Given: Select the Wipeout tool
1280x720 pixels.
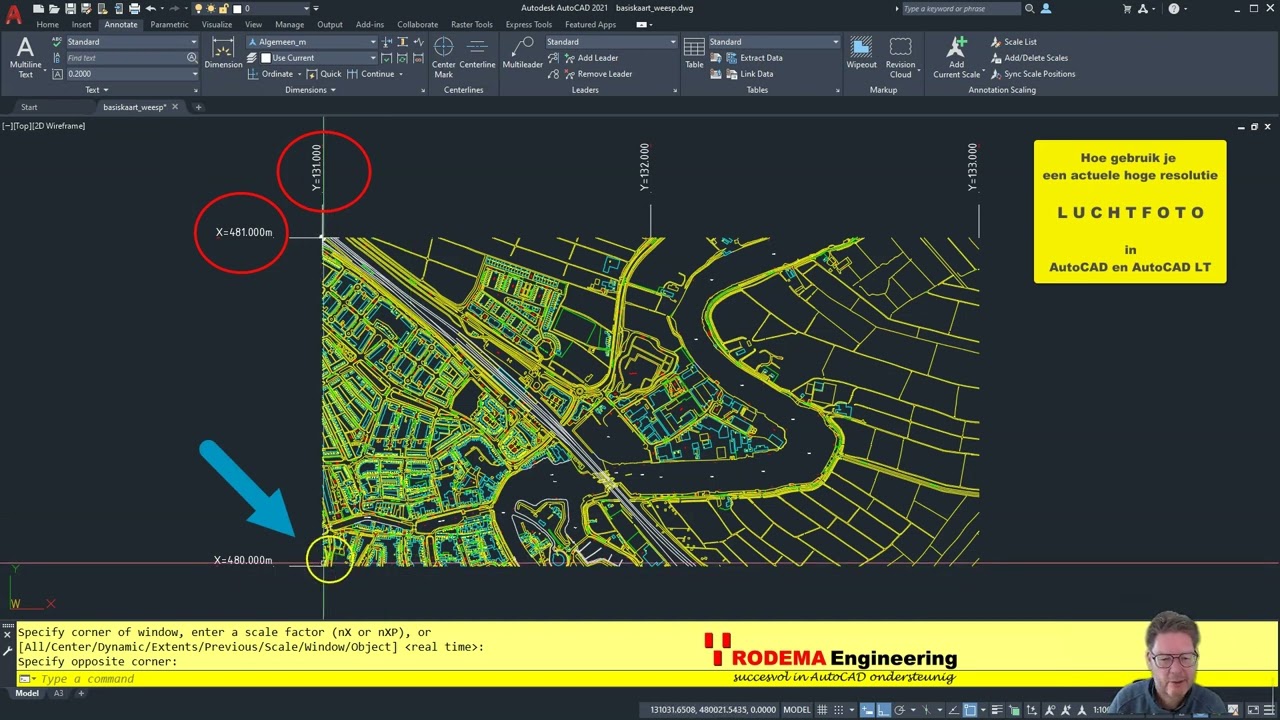Looking at the screenshot, I should point(862,54).
